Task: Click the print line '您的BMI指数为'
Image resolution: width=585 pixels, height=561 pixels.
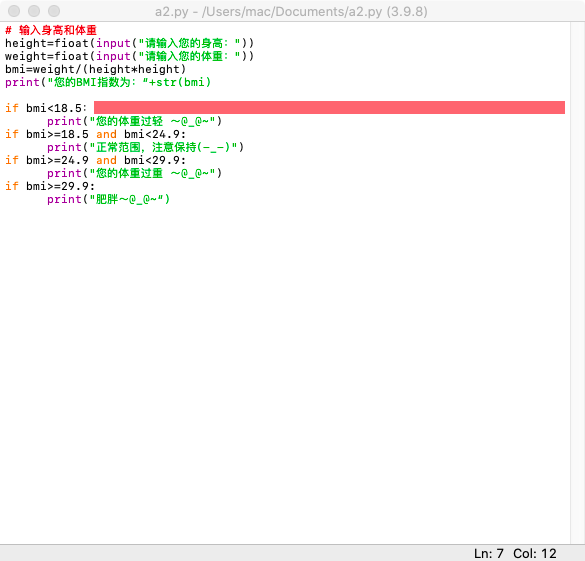Action: [108, 82]
